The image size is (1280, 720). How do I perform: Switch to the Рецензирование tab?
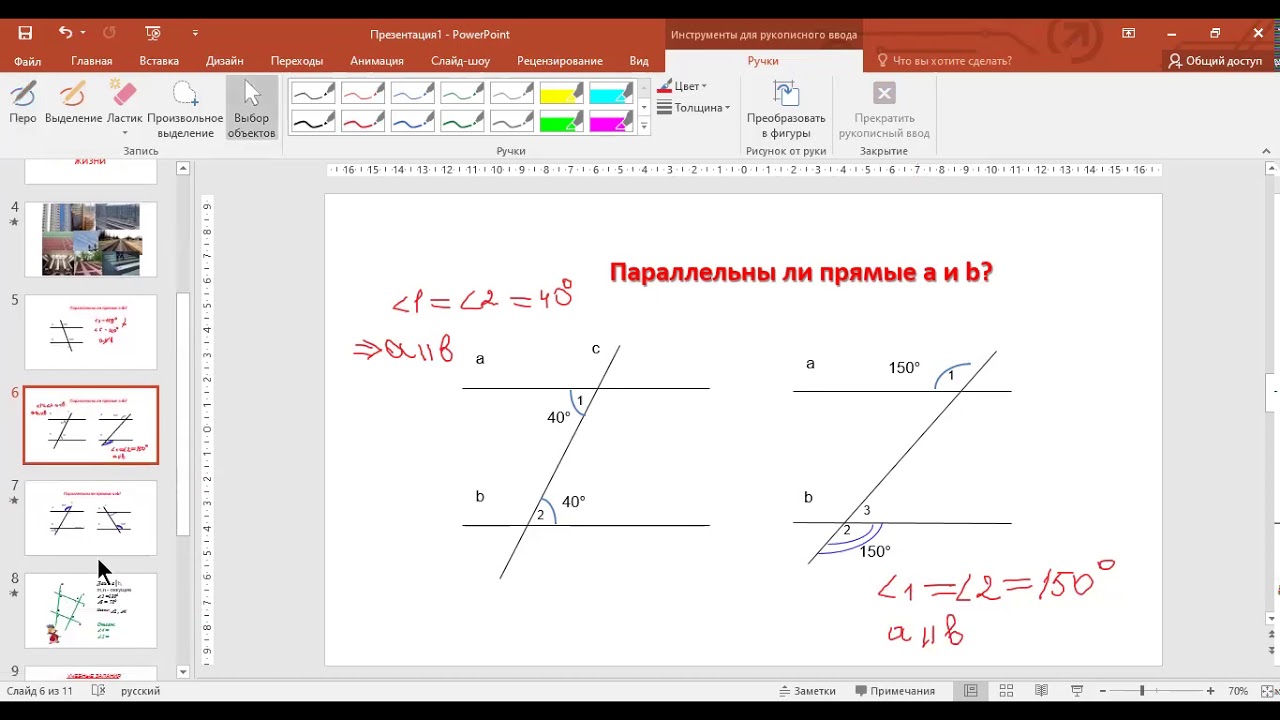pos(560,61)
